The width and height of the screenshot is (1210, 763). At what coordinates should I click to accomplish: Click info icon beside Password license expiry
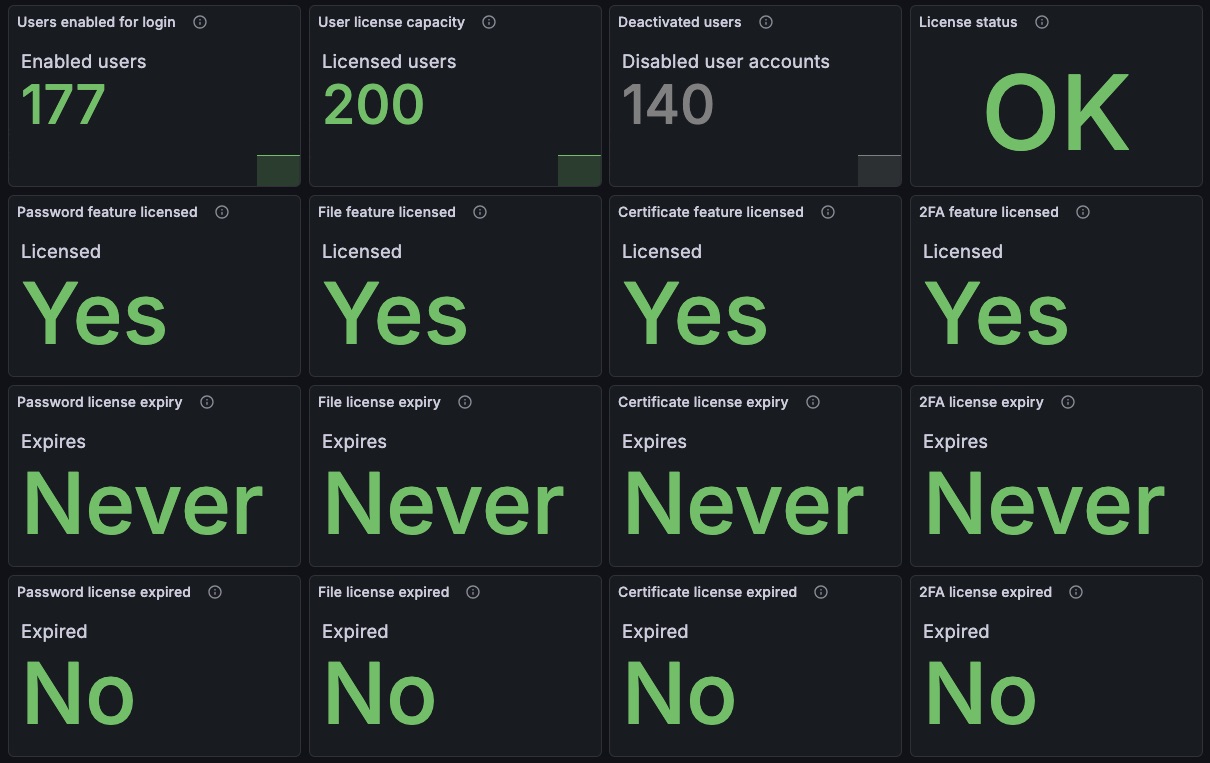(x=207, y=402)
